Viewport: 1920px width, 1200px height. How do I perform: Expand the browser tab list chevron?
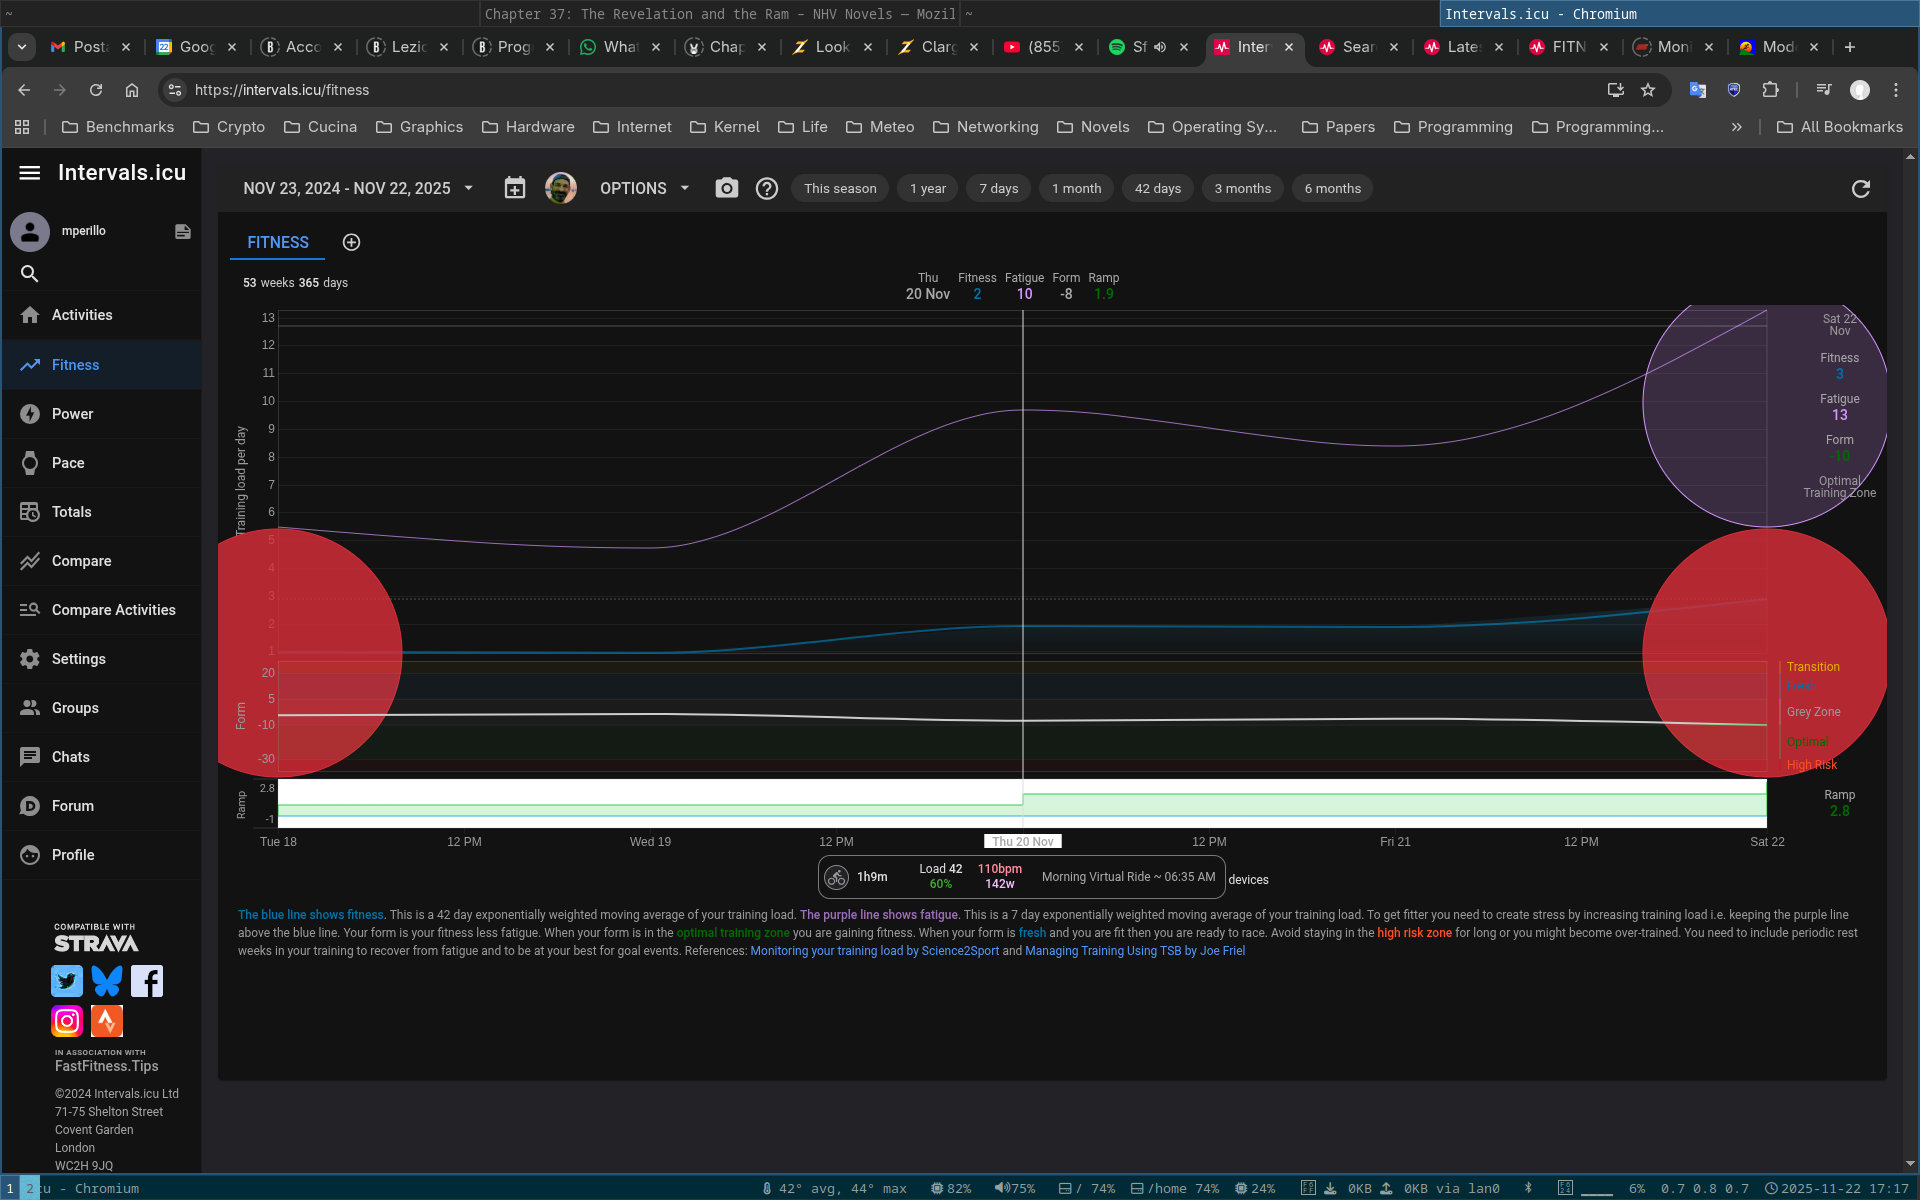pos(21,47)
